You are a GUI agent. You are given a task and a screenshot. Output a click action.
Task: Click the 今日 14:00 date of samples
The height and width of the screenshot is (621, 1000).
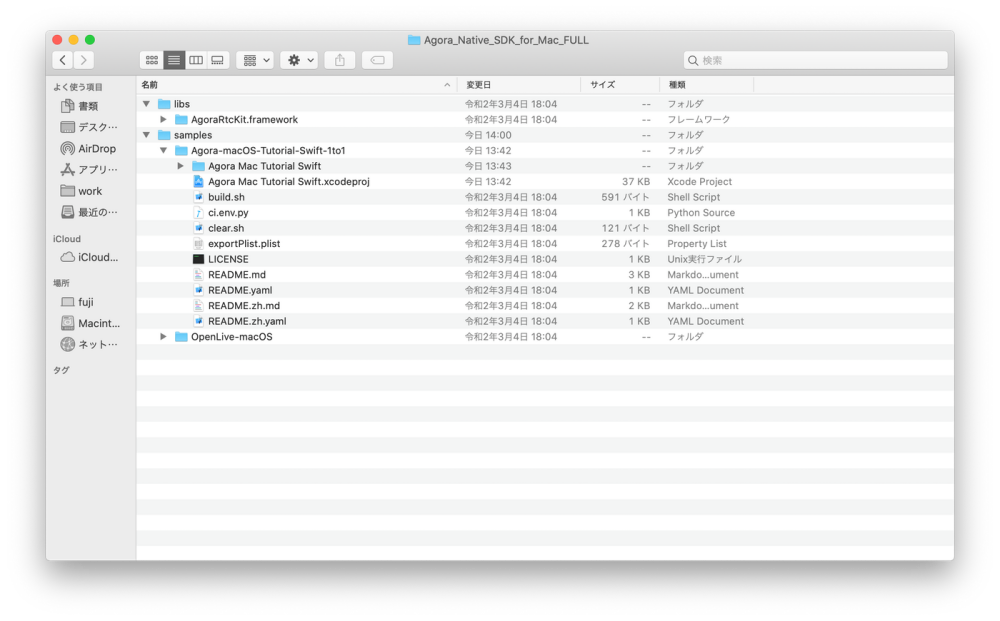[x=488, y=135]
